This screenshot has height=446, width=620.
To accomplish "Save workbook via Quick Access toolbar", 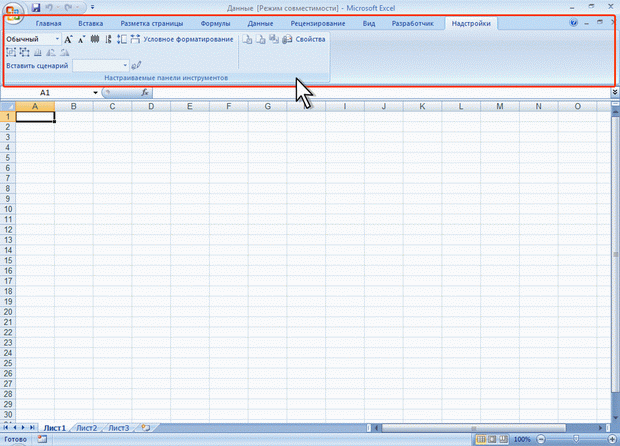I will pyautogui.click(x=36, y=8).
